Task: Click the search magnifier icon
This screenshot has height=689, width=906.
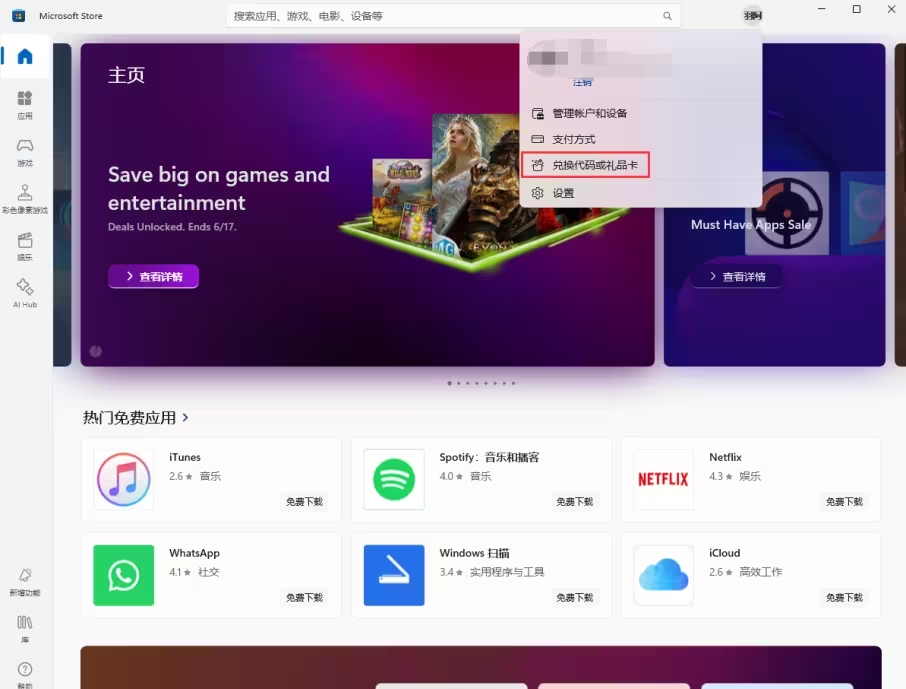Action: (x=667, y=16)
